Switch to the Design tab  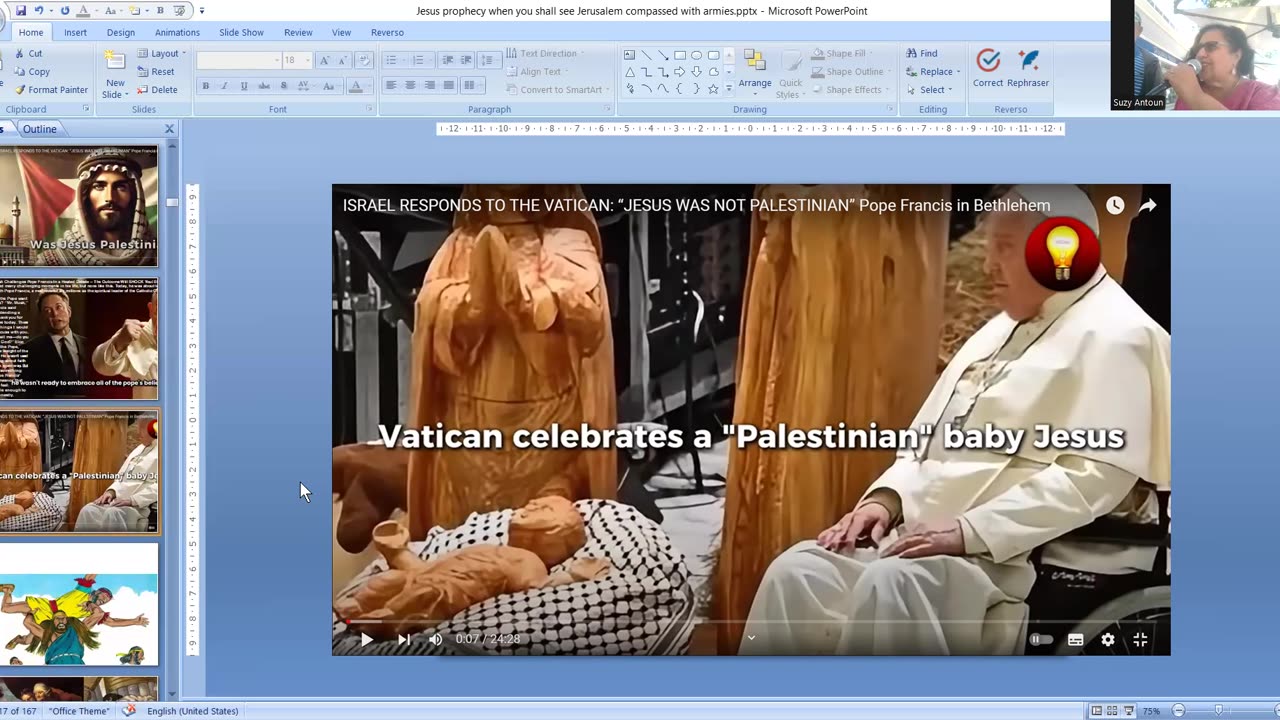pyautogui.click(x=120, y=32)
